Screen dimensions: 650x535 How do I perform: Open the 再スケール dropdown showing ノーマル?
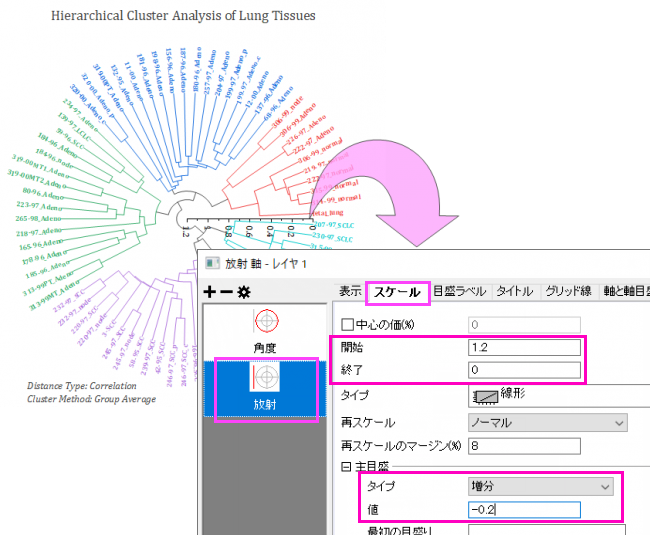pos(548,423)
